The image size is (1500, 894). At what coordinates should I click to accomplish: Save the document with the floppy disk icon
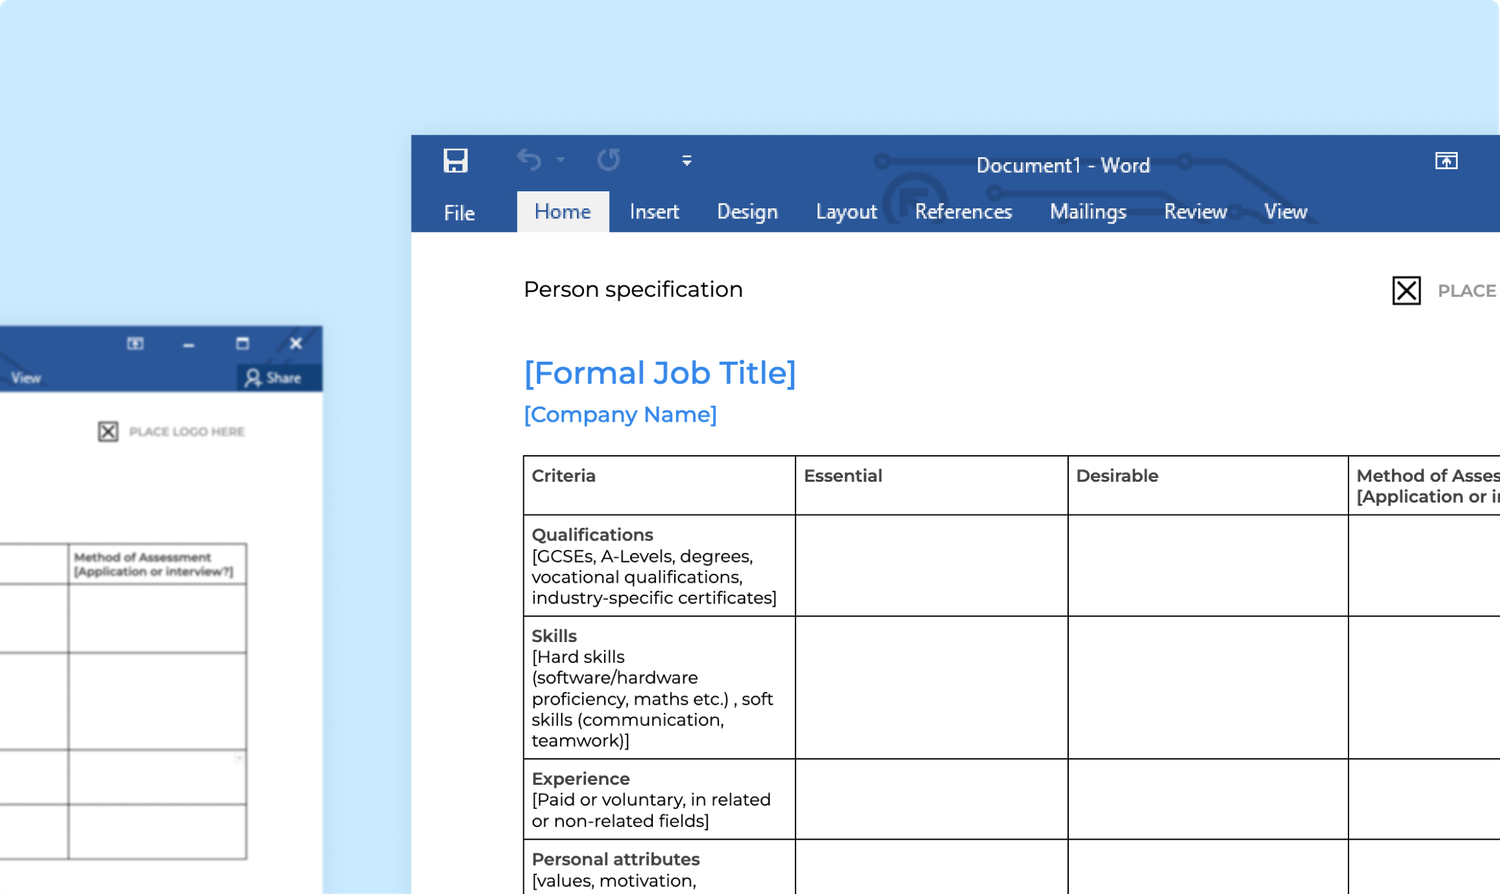tap(456, 160)
